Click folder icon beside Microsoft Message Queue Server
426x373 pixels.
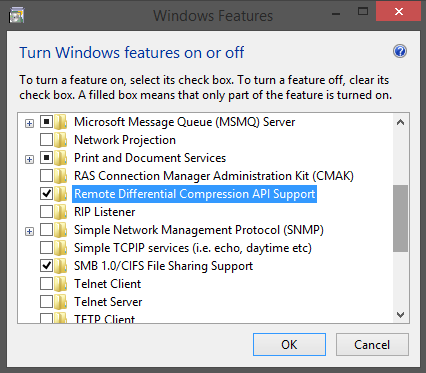[61, 122]
